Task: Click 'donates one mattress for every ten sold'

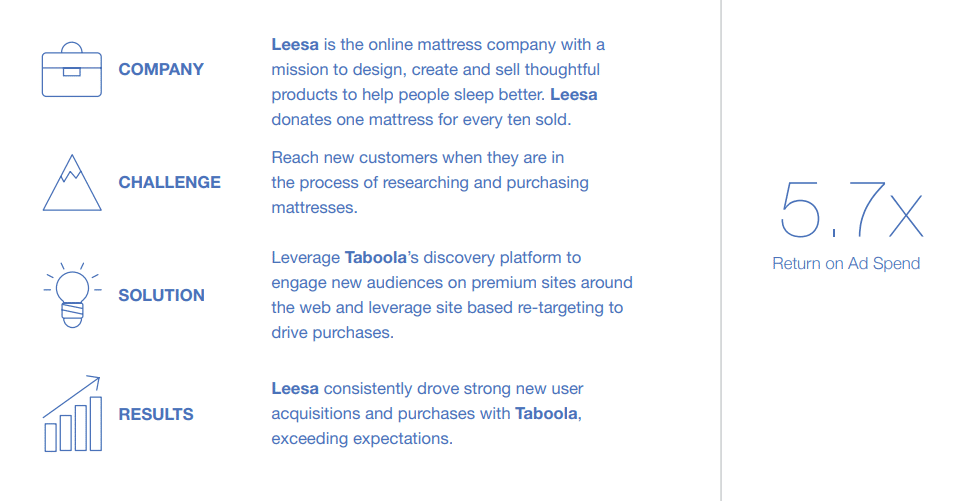Action: click(x=421, y=120)
